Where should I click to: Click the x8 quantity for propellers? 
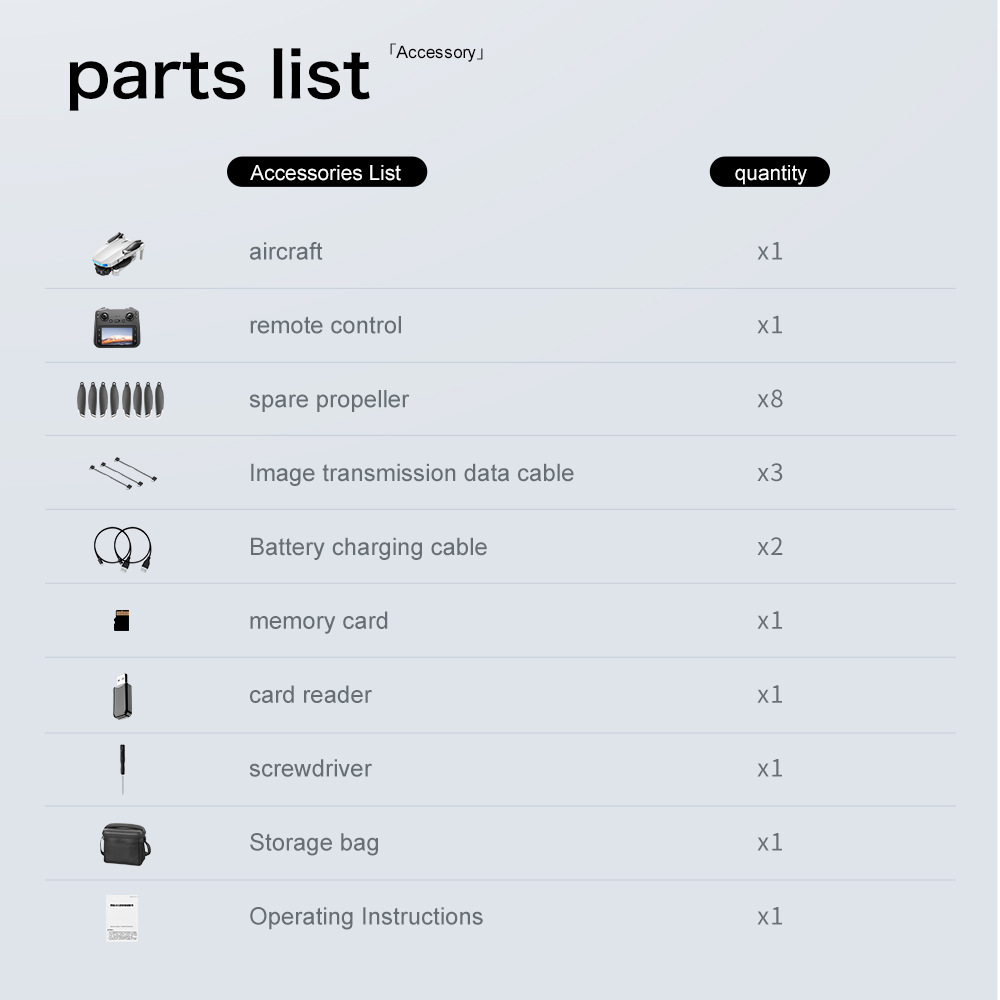[770, 399]
